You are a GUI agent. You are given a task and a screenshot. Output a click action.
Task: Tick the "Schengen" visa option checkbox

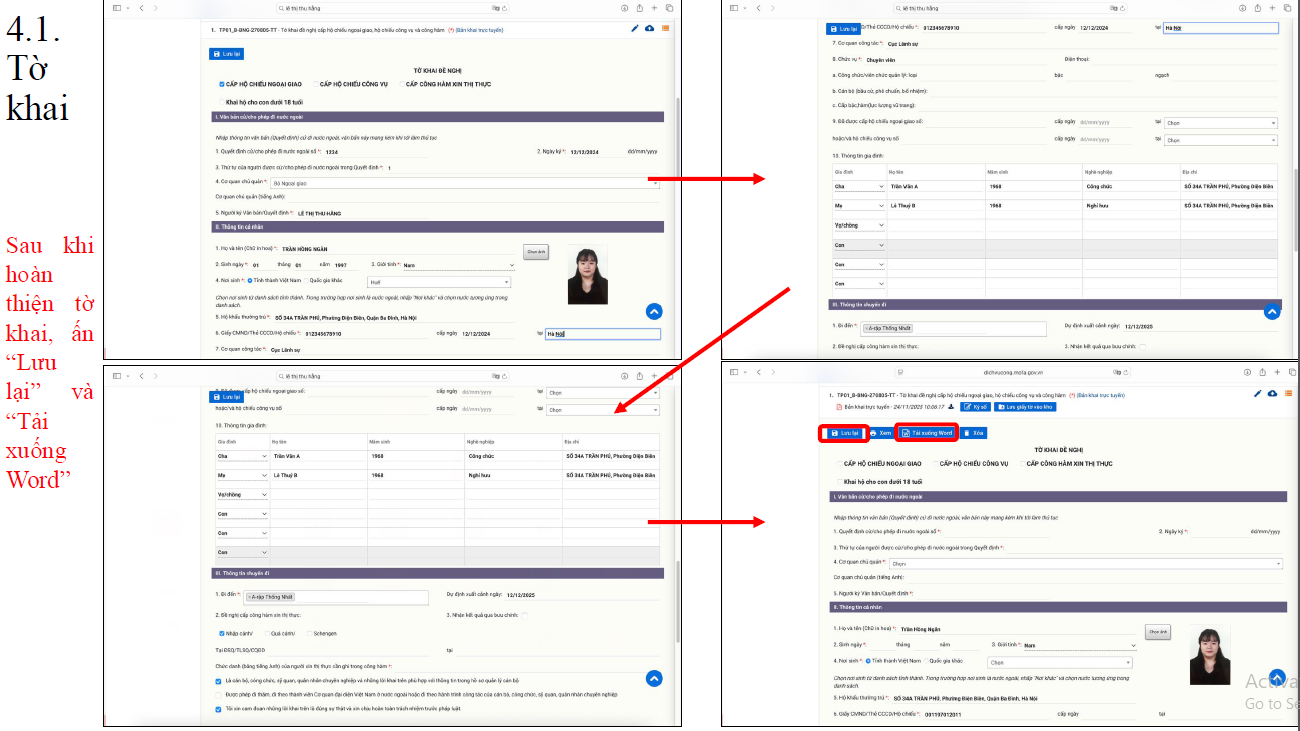(308, 633)
